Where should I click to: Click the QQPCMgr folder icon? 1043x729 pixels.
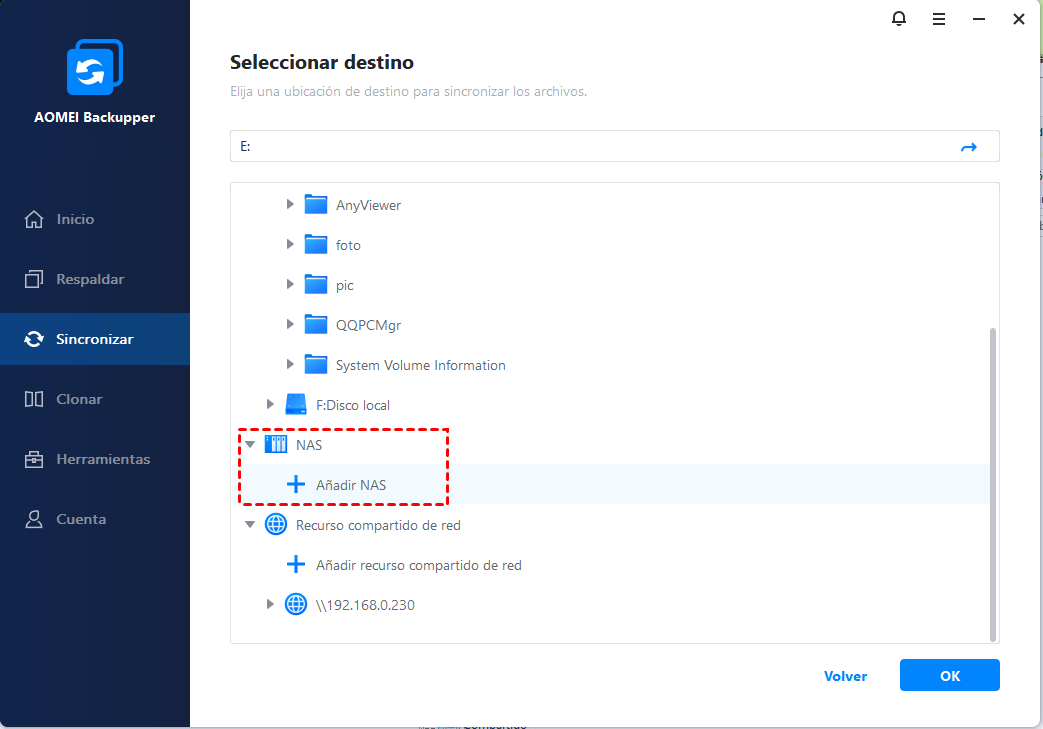tap(316, 325)
